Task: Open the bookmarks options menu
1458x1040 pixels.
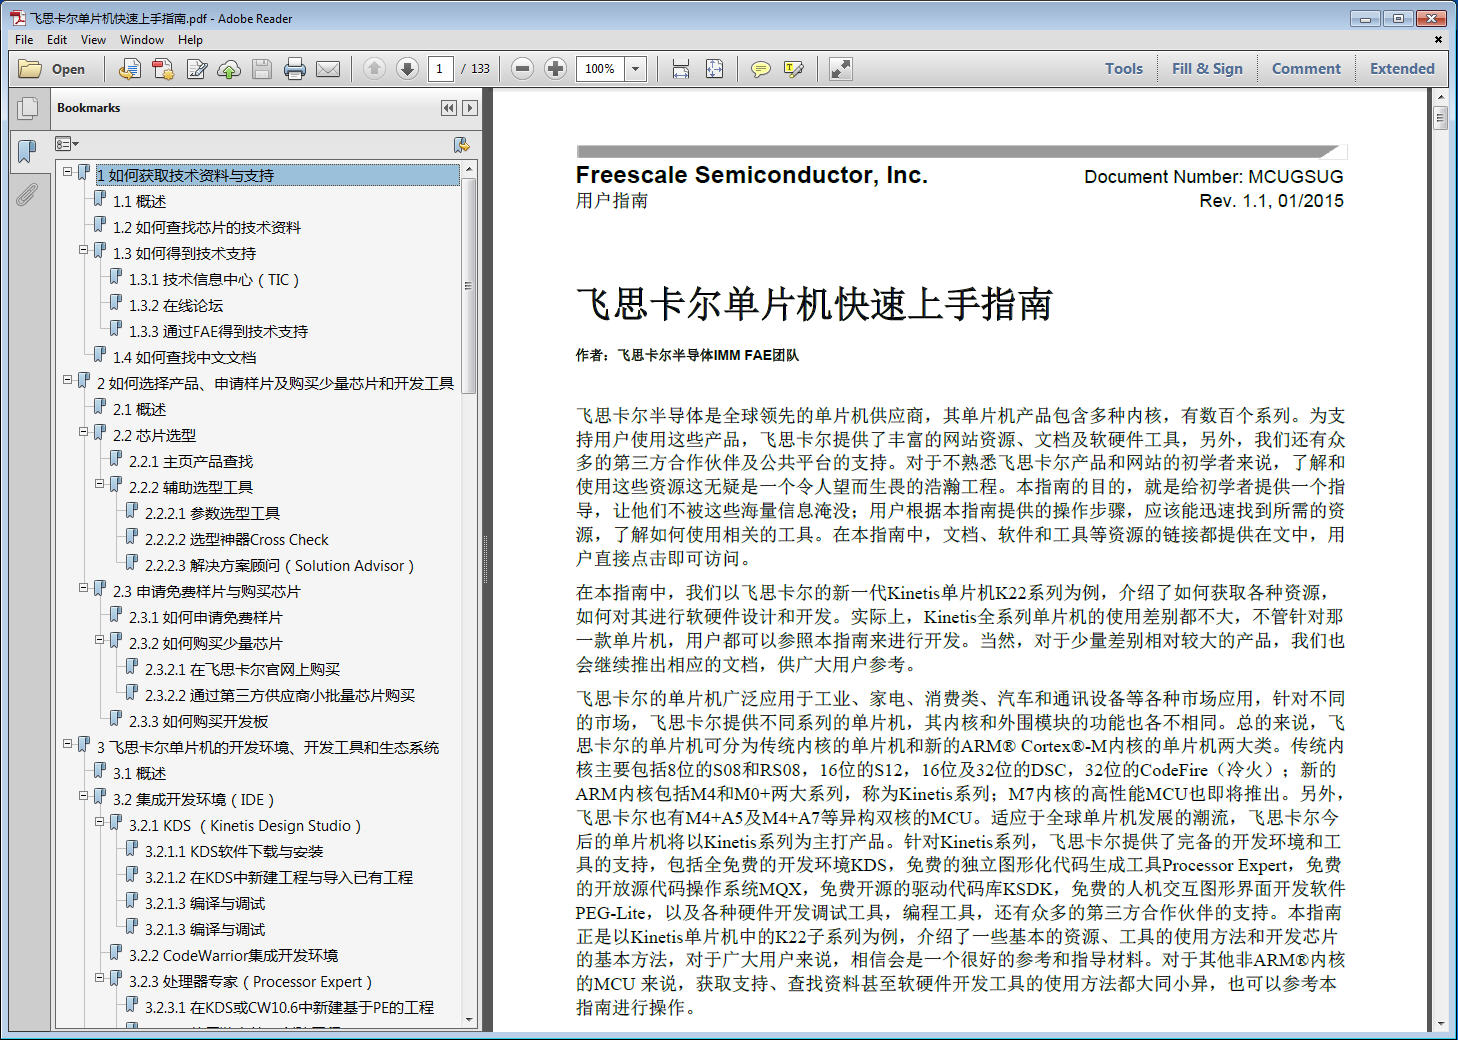Action: (67, 145)
